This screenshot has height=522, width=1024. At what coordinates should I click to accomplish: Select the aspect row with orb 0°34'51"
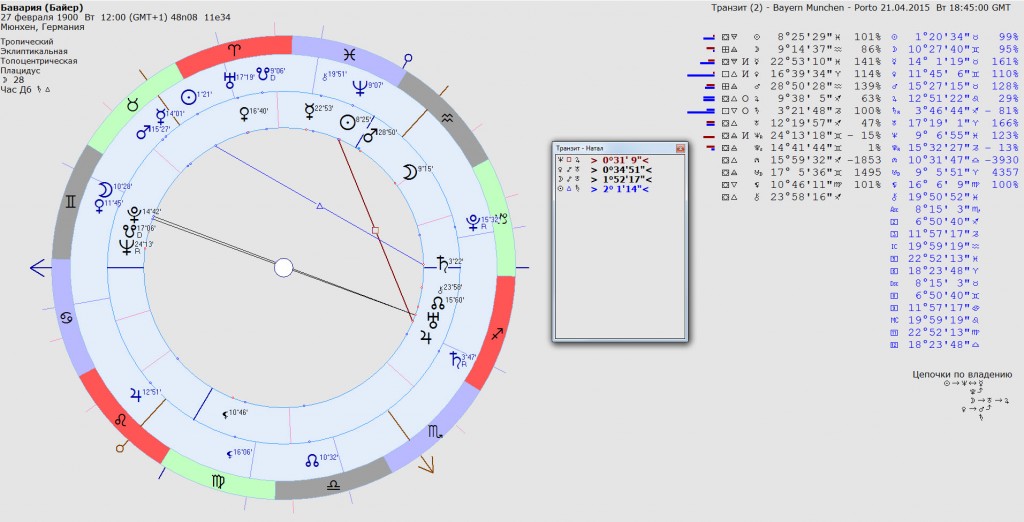(x=619, y=170)
